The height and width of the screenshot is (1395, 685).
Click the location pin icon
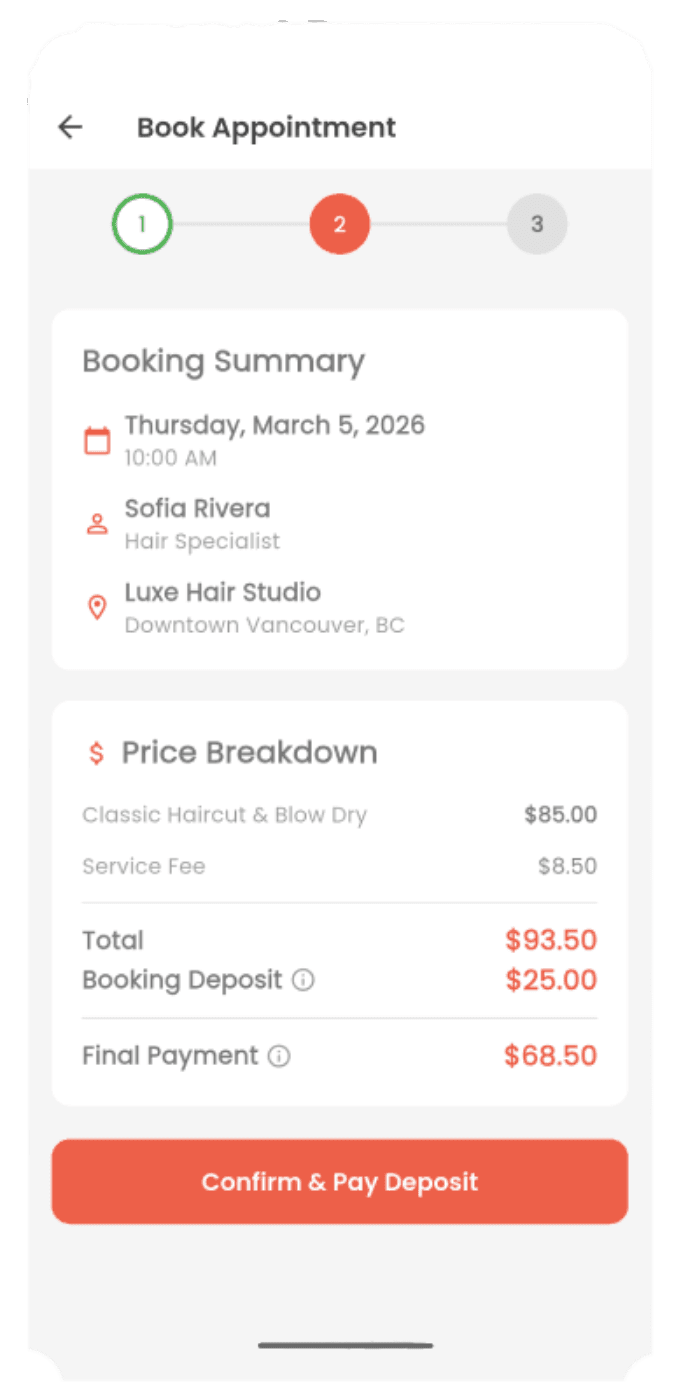[97, 607]
